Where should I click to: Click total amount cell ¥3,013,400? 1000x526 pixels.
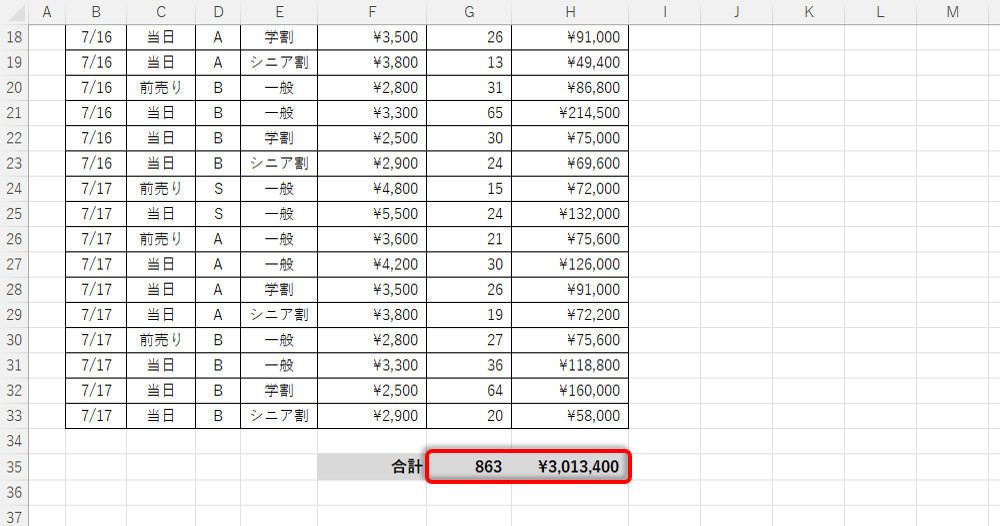tap(570, 467)
